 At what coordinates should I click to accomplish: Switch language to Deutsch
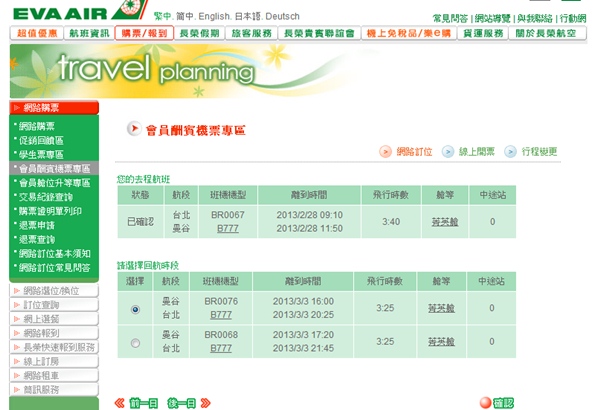pyautogui.click(x=282, y=16)
